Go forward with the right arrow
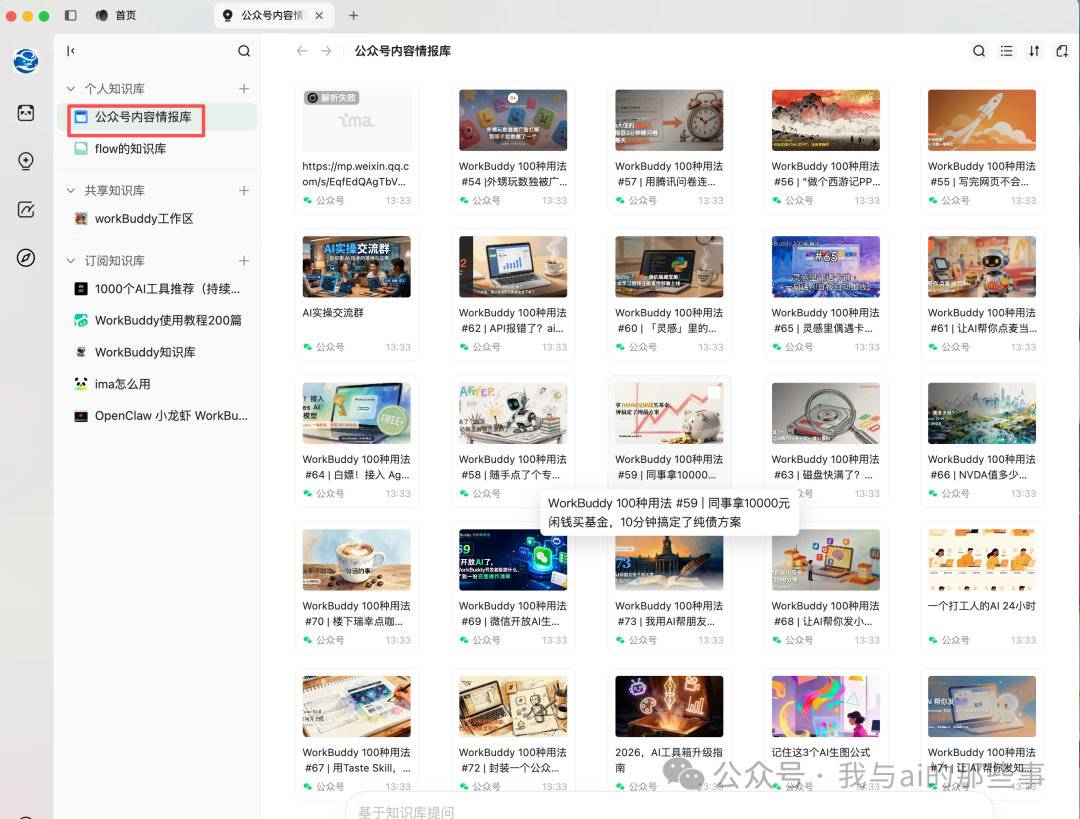The height and width of the screenshot is (819, 1080). coord(326,51)
